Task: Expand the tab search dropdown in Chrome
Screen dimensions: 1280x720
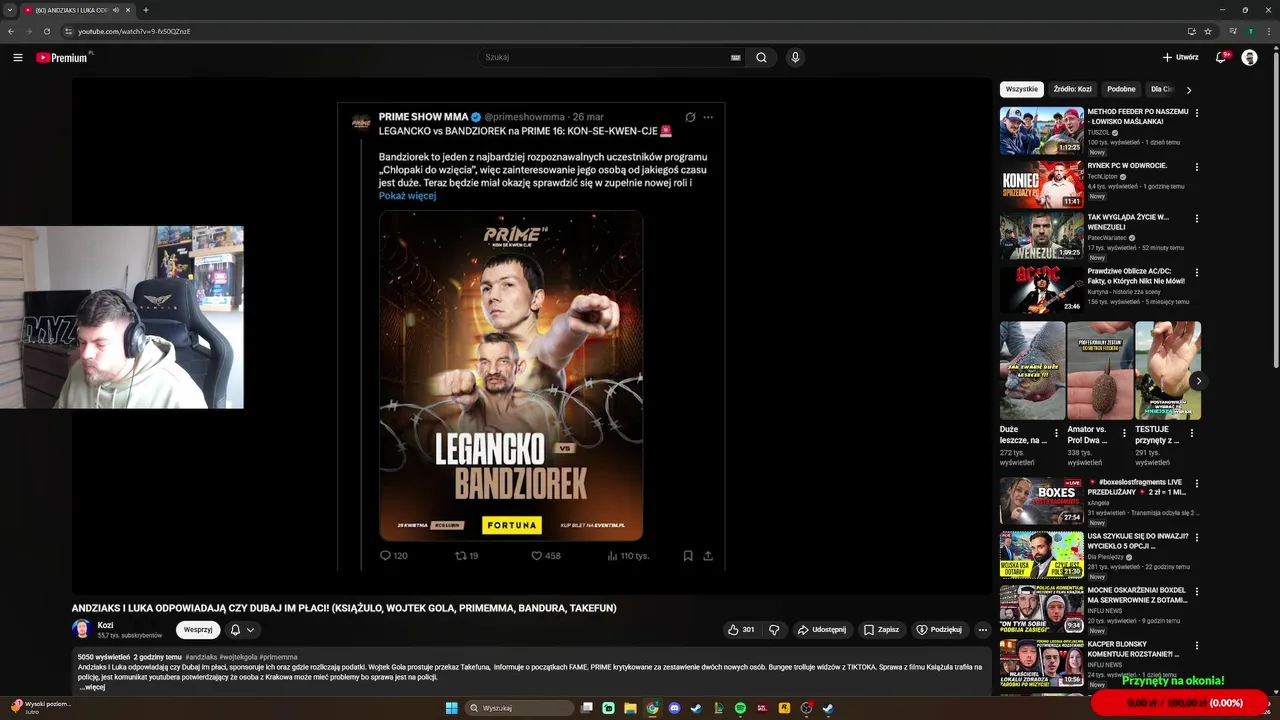Action: (10, 10)
